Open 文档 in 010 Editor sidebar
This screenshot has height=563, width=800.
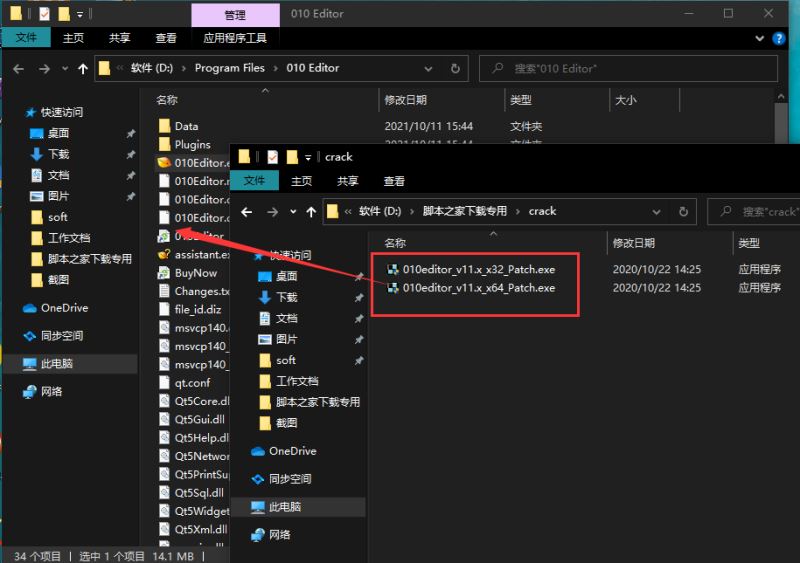tap(50, 175)
